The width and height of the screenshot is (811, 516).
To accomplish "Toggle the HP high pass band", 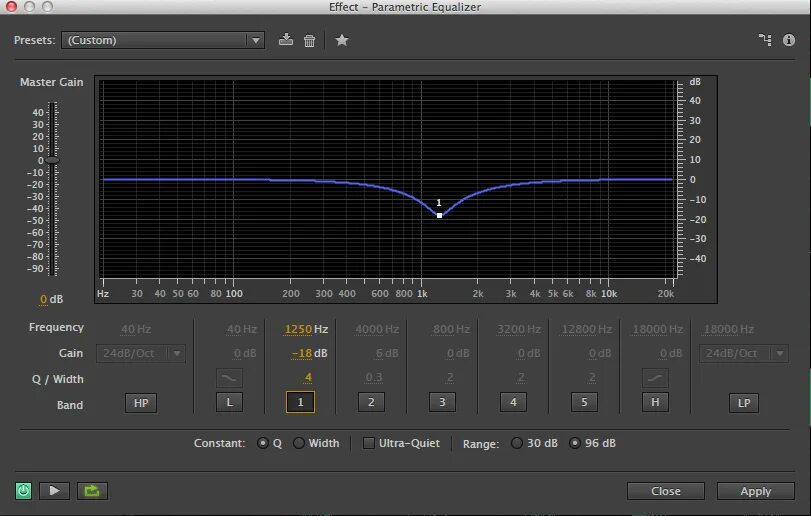I will [141, 403].
